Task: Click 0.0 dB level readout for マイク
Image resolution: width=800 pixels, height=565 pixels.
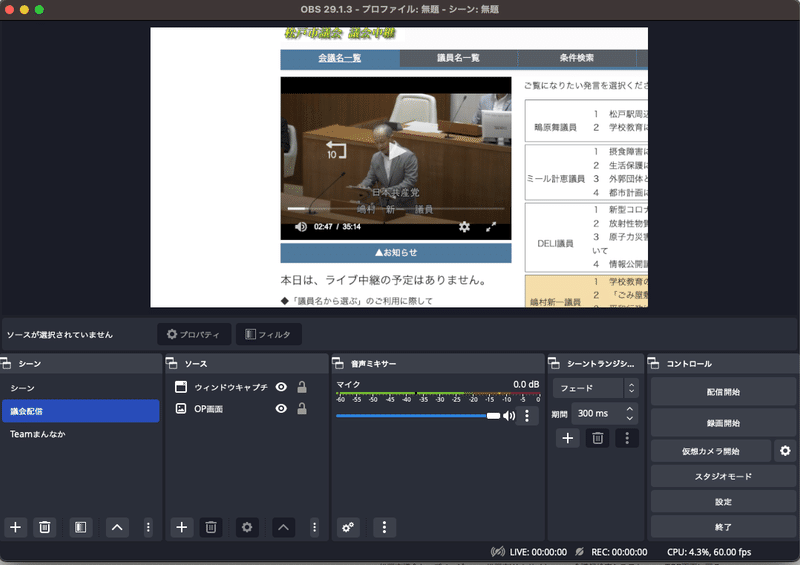Action: coord(526,384)
